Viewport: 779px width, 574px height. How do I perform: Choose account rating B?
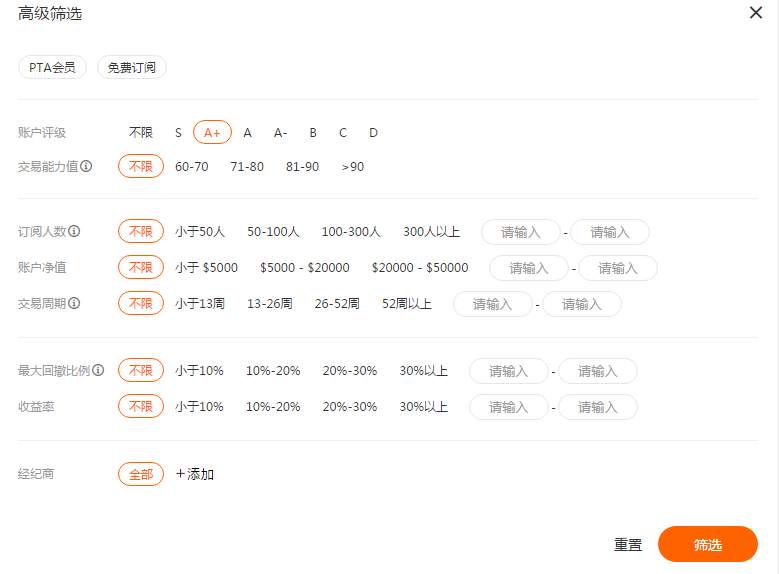313,133
